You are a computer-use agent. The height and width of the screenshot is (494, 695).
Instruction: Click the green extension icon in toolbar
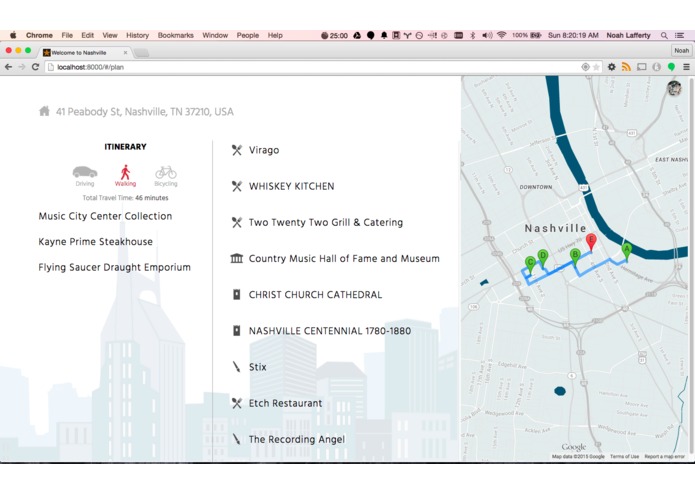(672, 67)
